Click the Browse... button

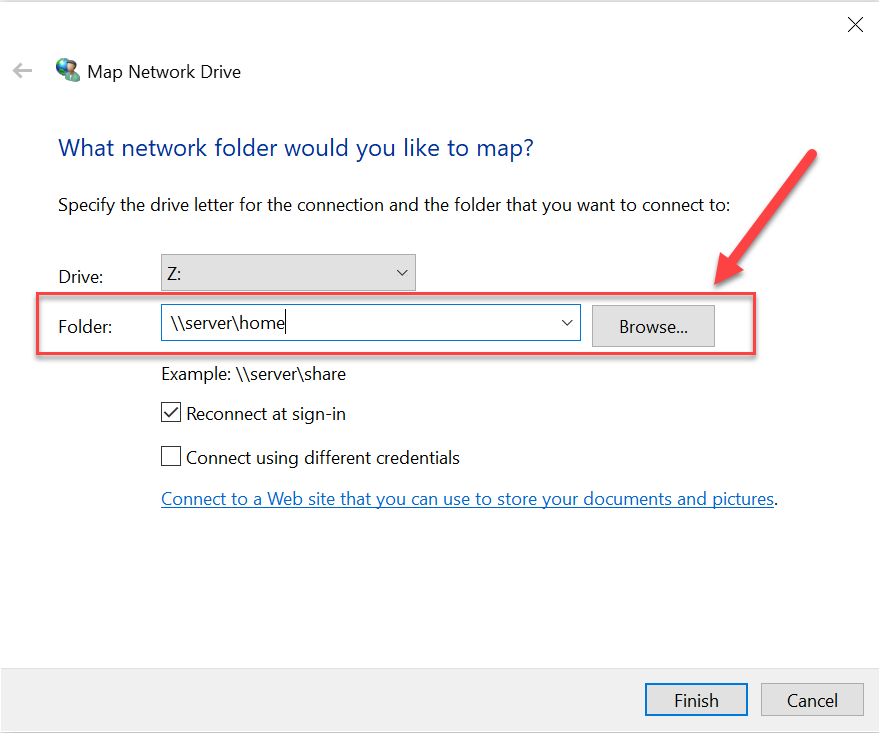pos(653,326)
